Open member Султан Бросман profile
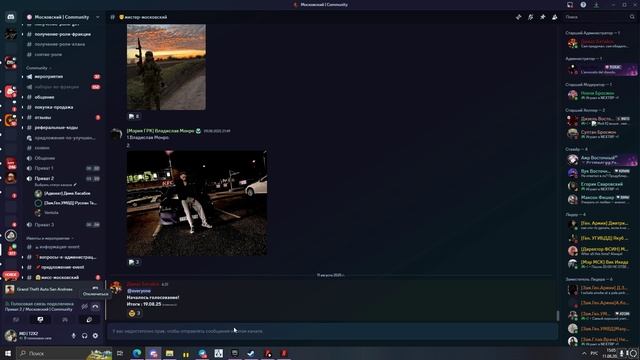This screenshot has width=640, height=360. [600, 134]
